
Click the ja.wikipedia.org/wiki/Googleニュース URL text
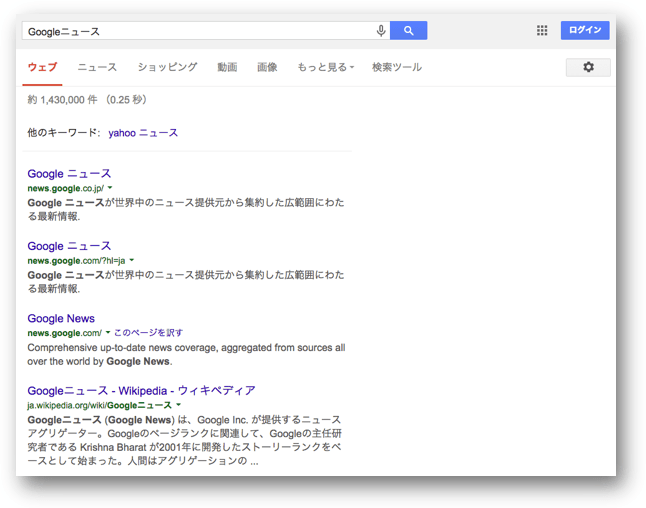click(99, 405)
